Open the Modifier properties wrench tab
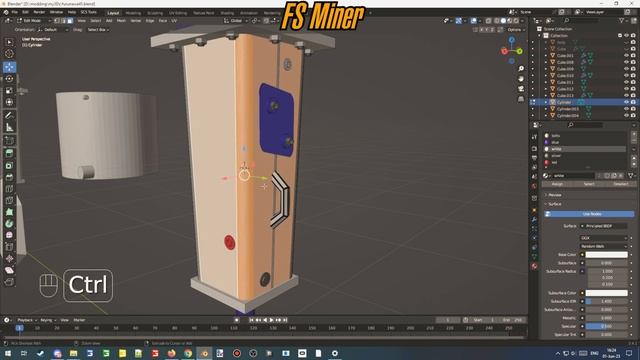 point(534,220)
